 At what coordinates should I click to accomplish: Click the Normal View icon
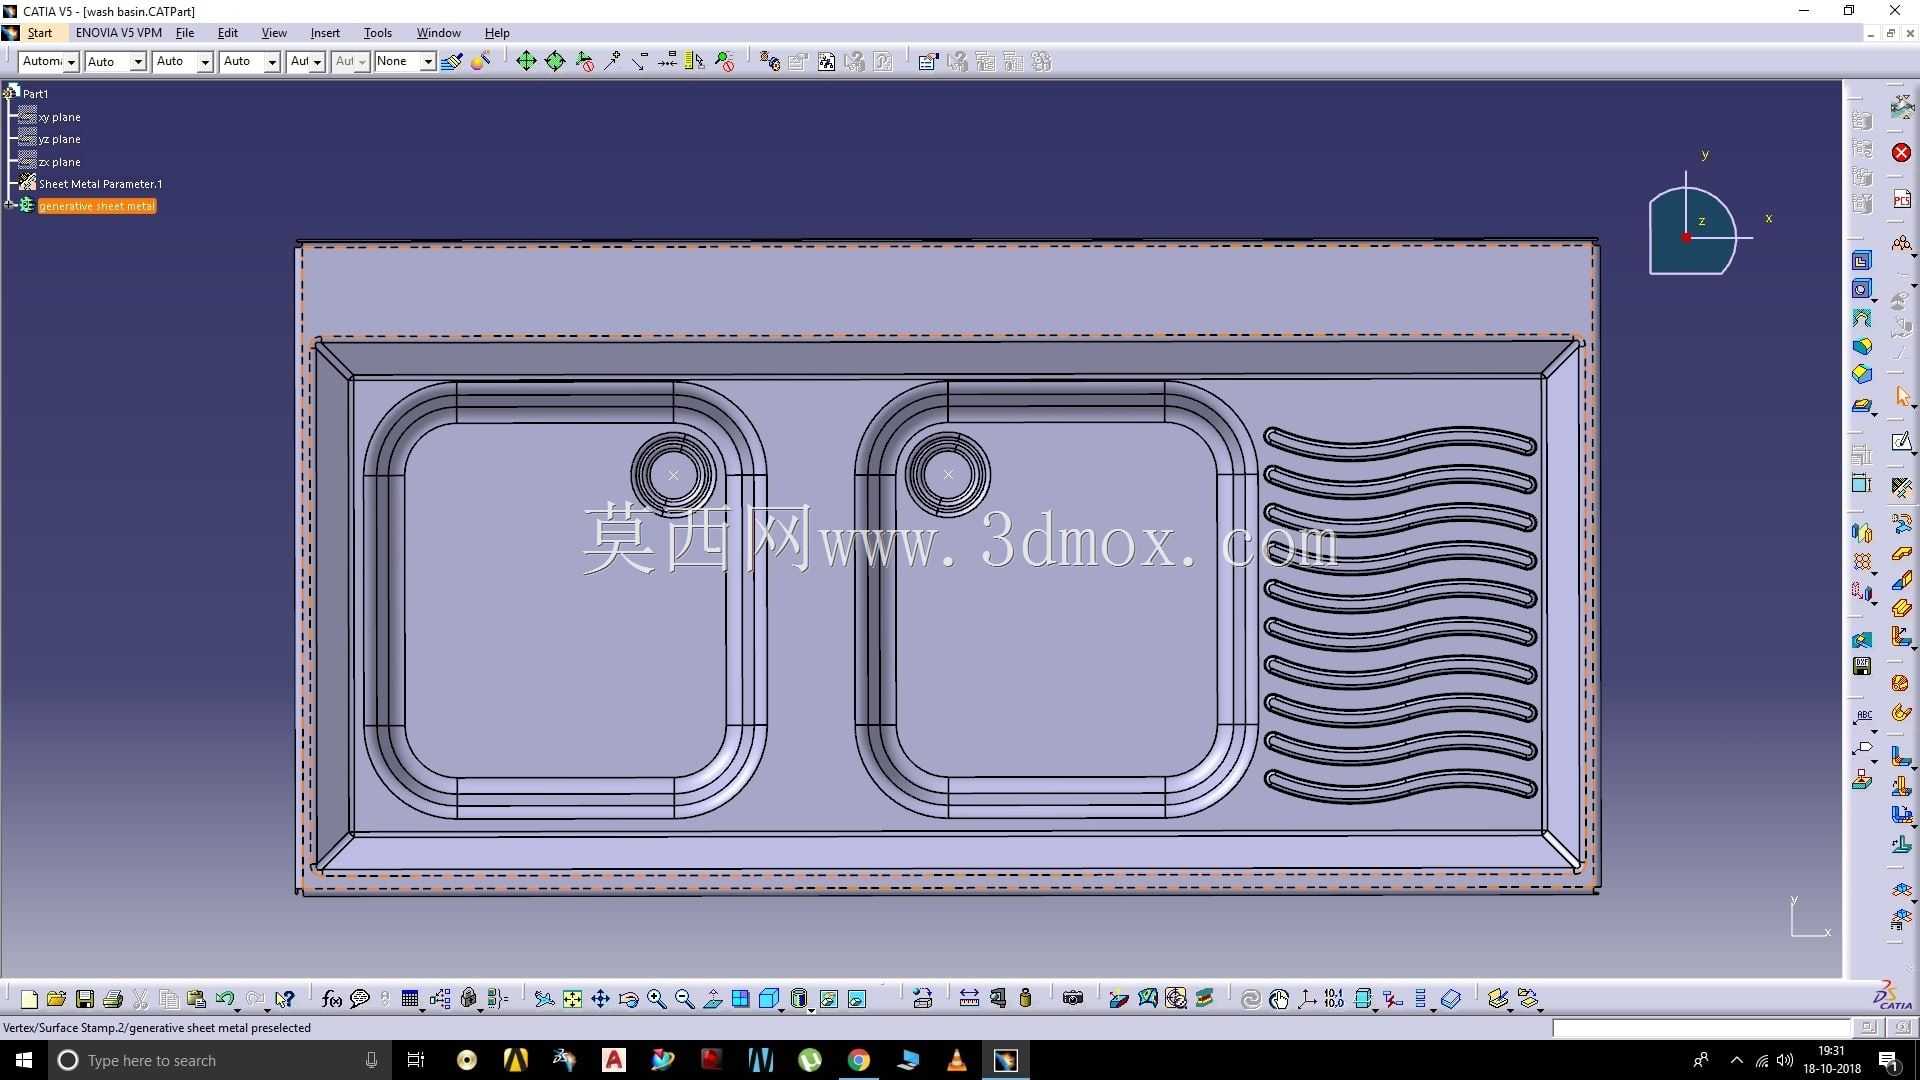coord(713,999)
